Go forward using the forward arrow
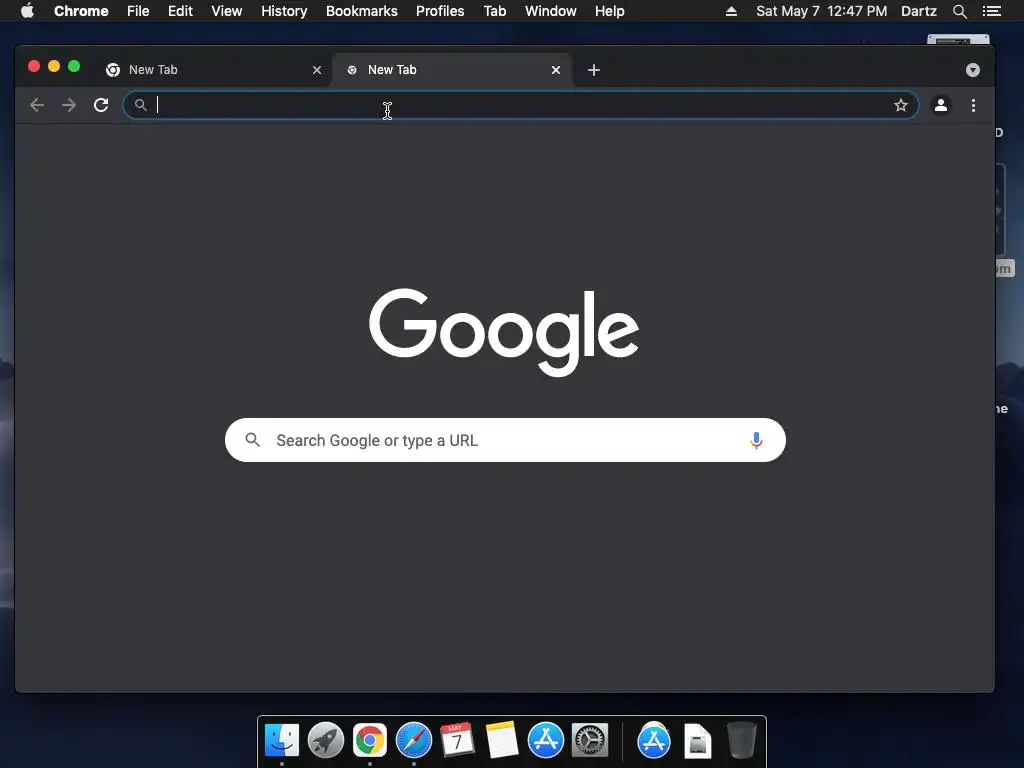This screenshot has height=768, width=1024. click(69, 105)
